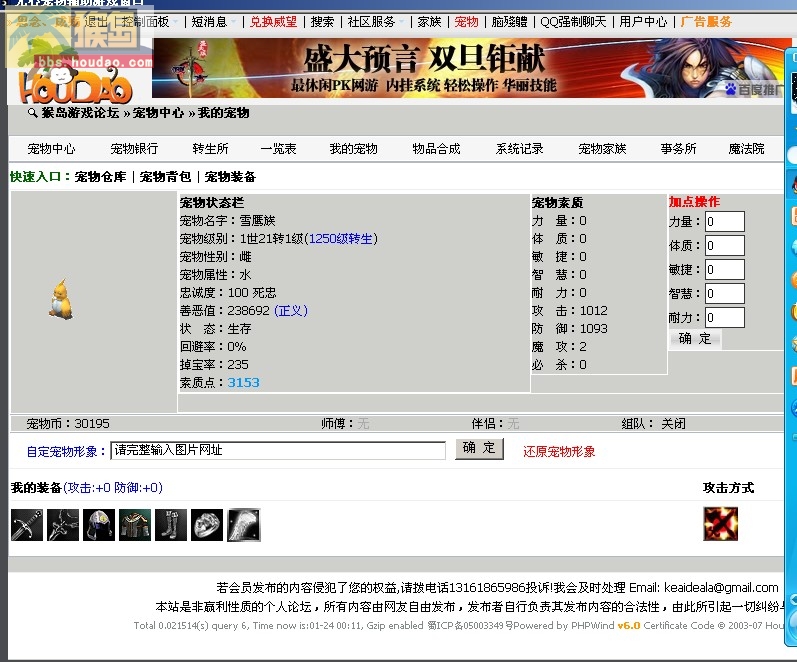Click the Houdao monkey logo

point(75,85)
